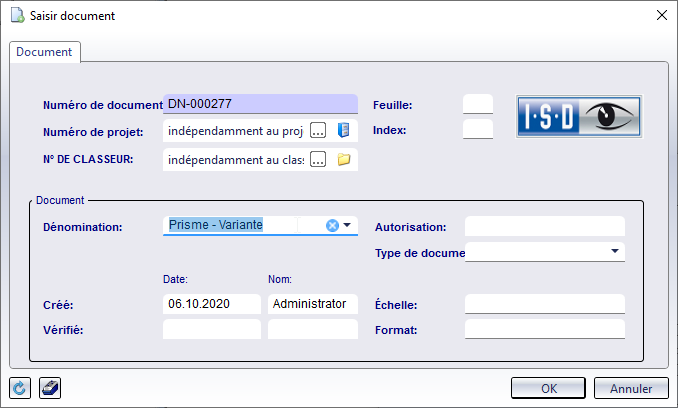Open browse button for Numéro de projet
Screen dimensions: 678x408
point(318,130)
